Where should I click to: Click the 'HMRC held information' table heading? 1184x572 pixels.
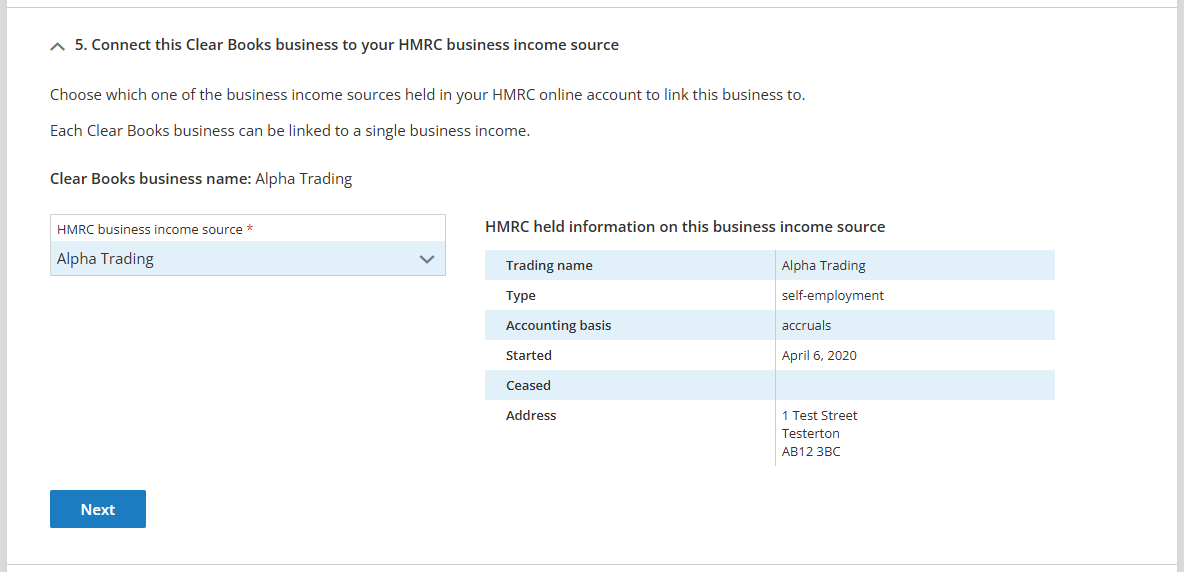click(x=685, y=226)
